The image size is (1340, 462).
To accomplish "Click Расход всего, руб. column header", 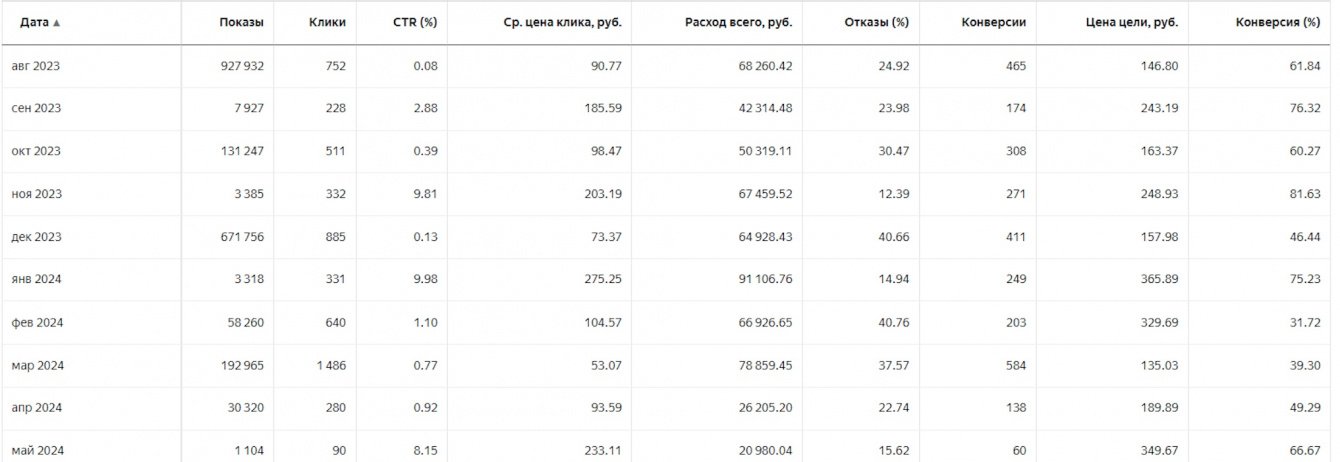I will click(x=738, y=22).
